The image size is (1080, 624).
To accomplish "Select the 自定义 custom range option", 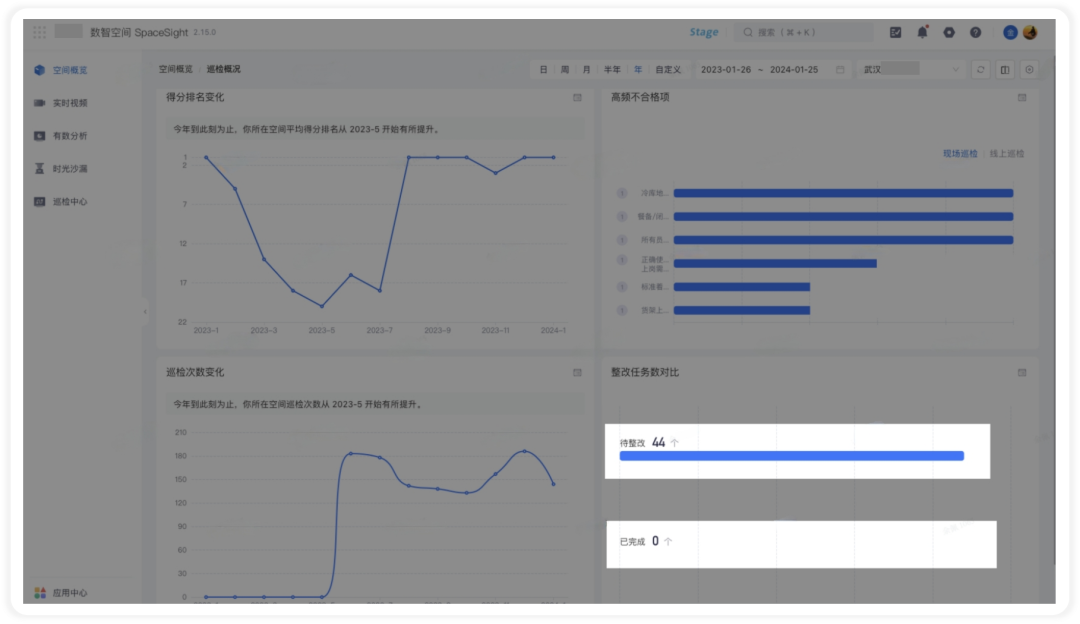I will point(667,70).
